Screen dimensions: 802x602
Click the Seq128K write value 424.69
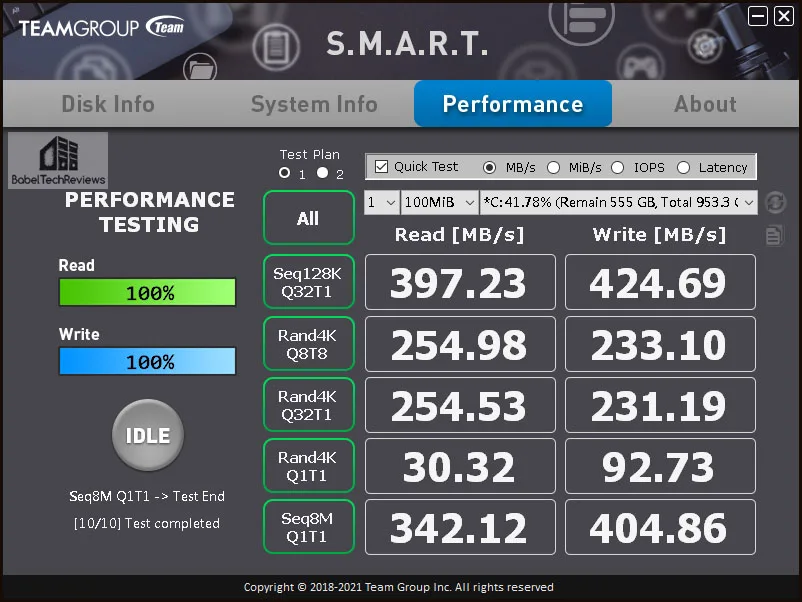point(660,282)
